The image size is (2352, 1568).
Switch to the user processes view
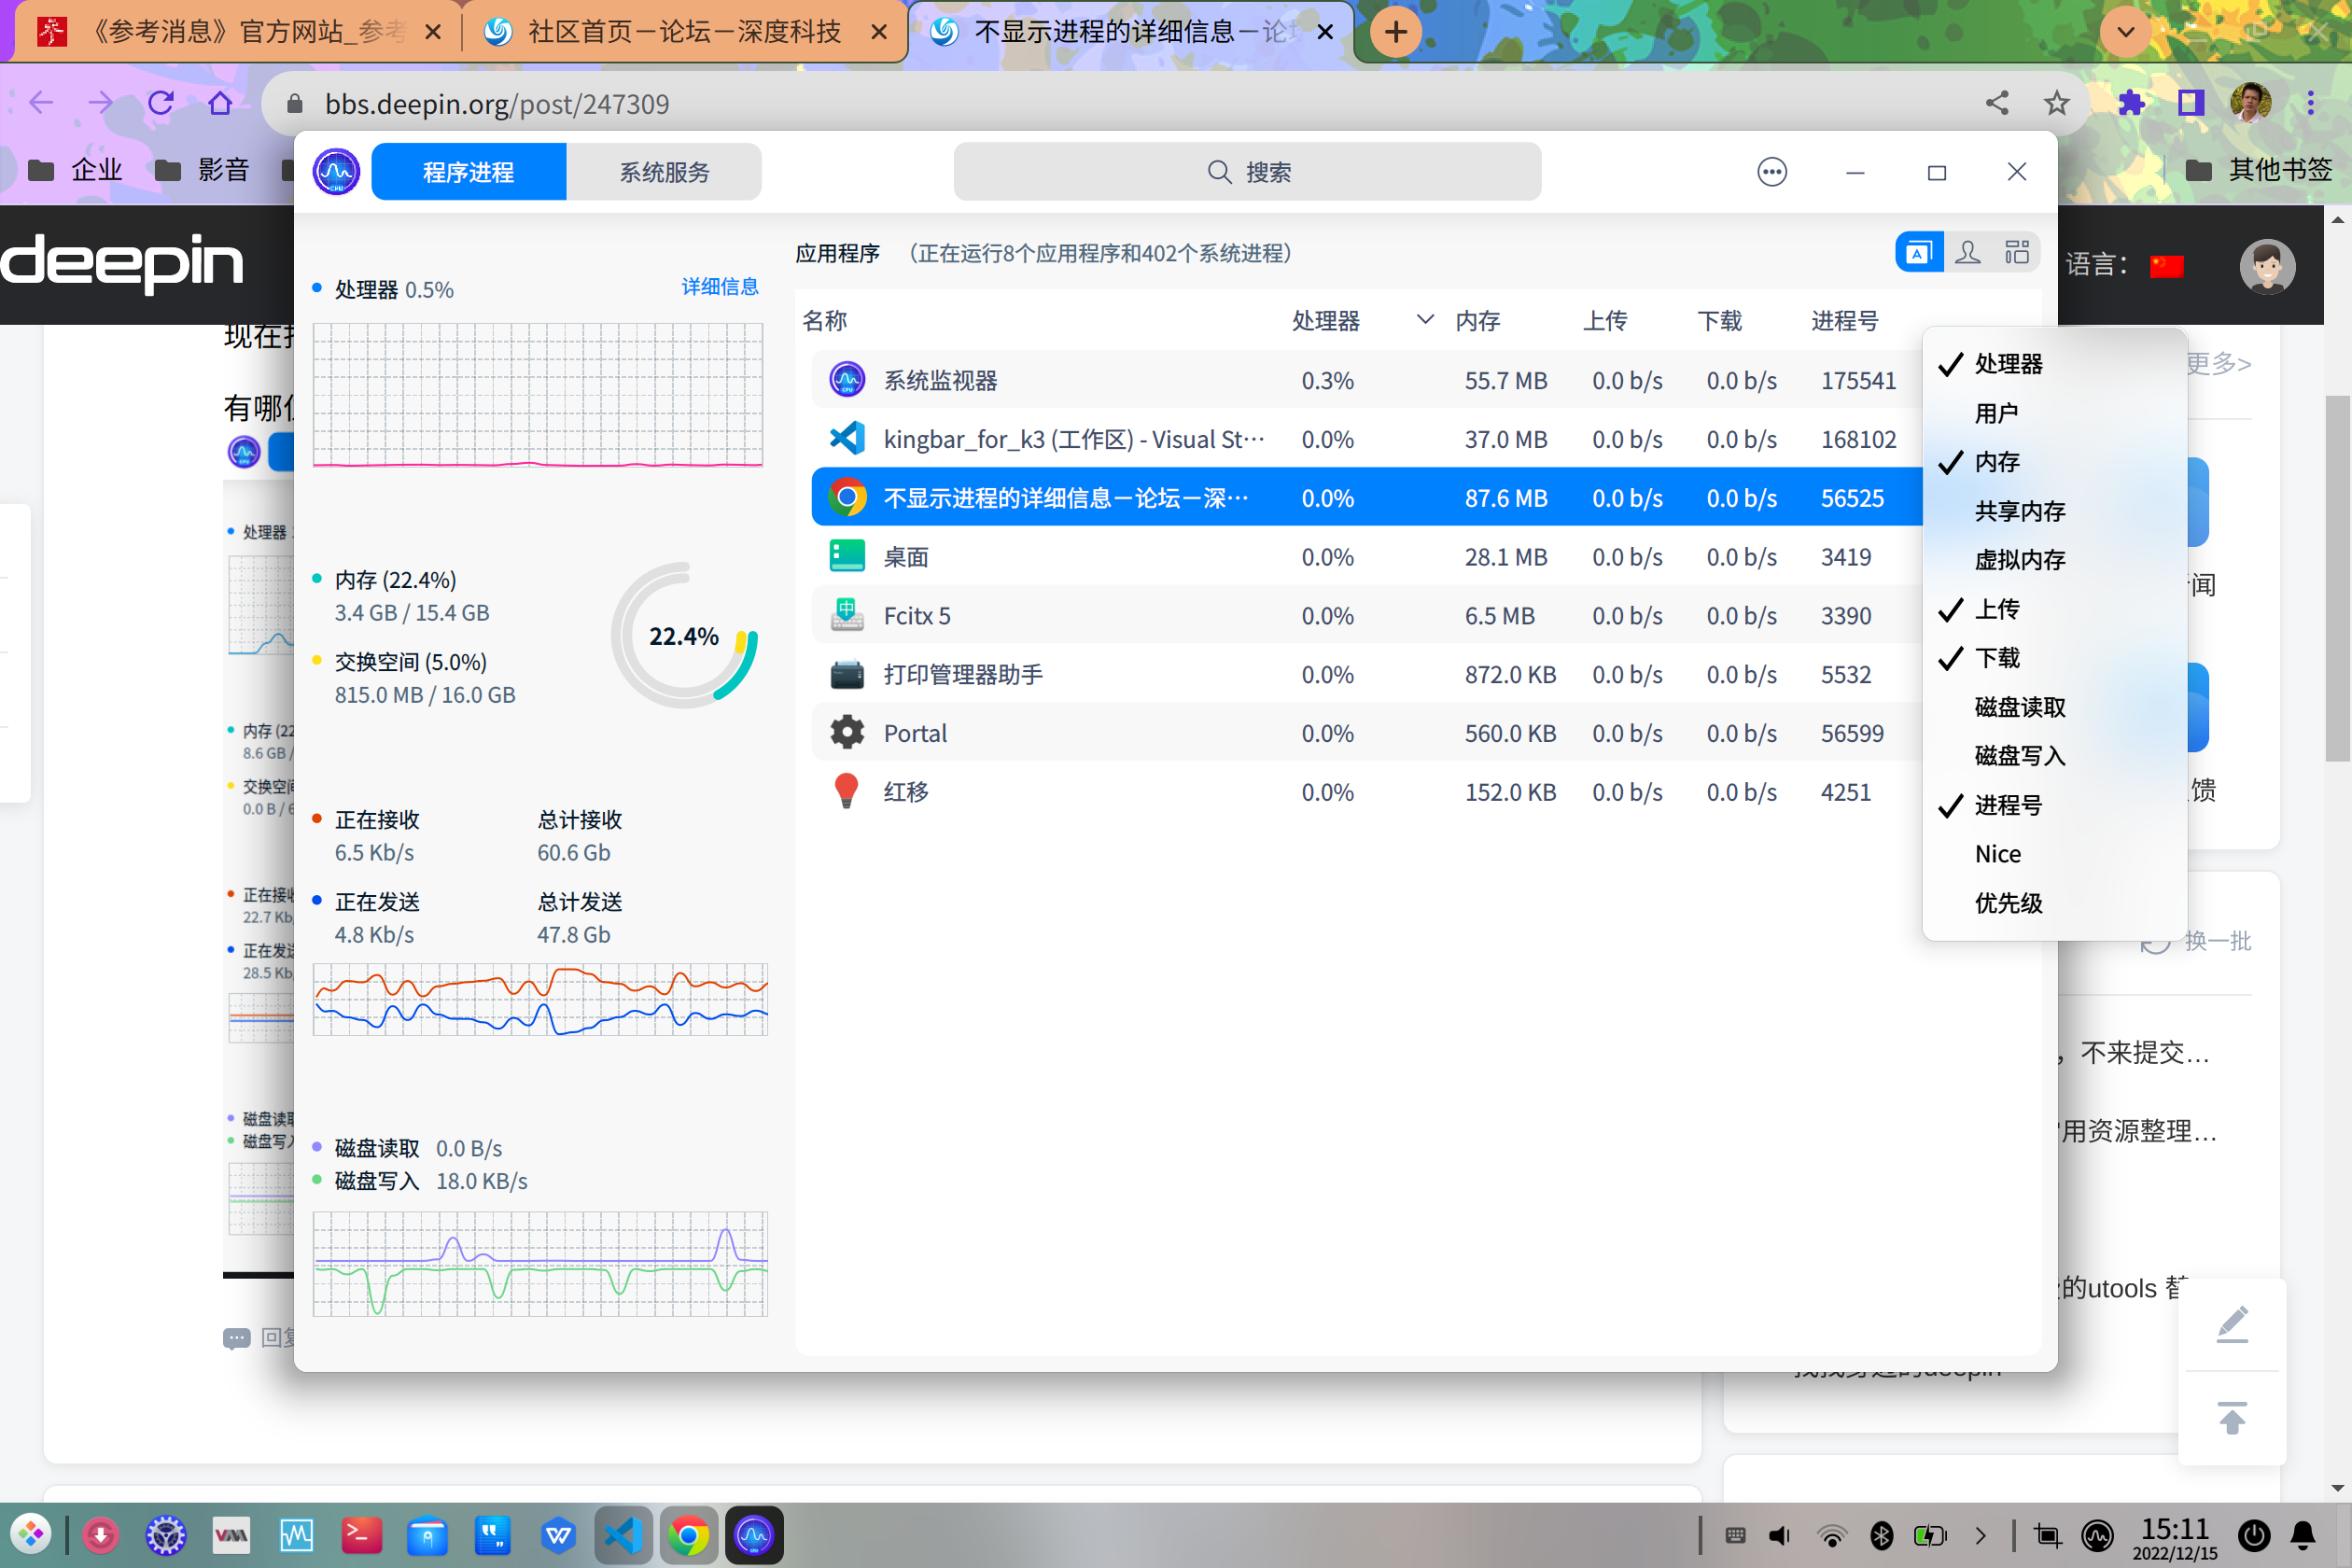(1968, 252)
